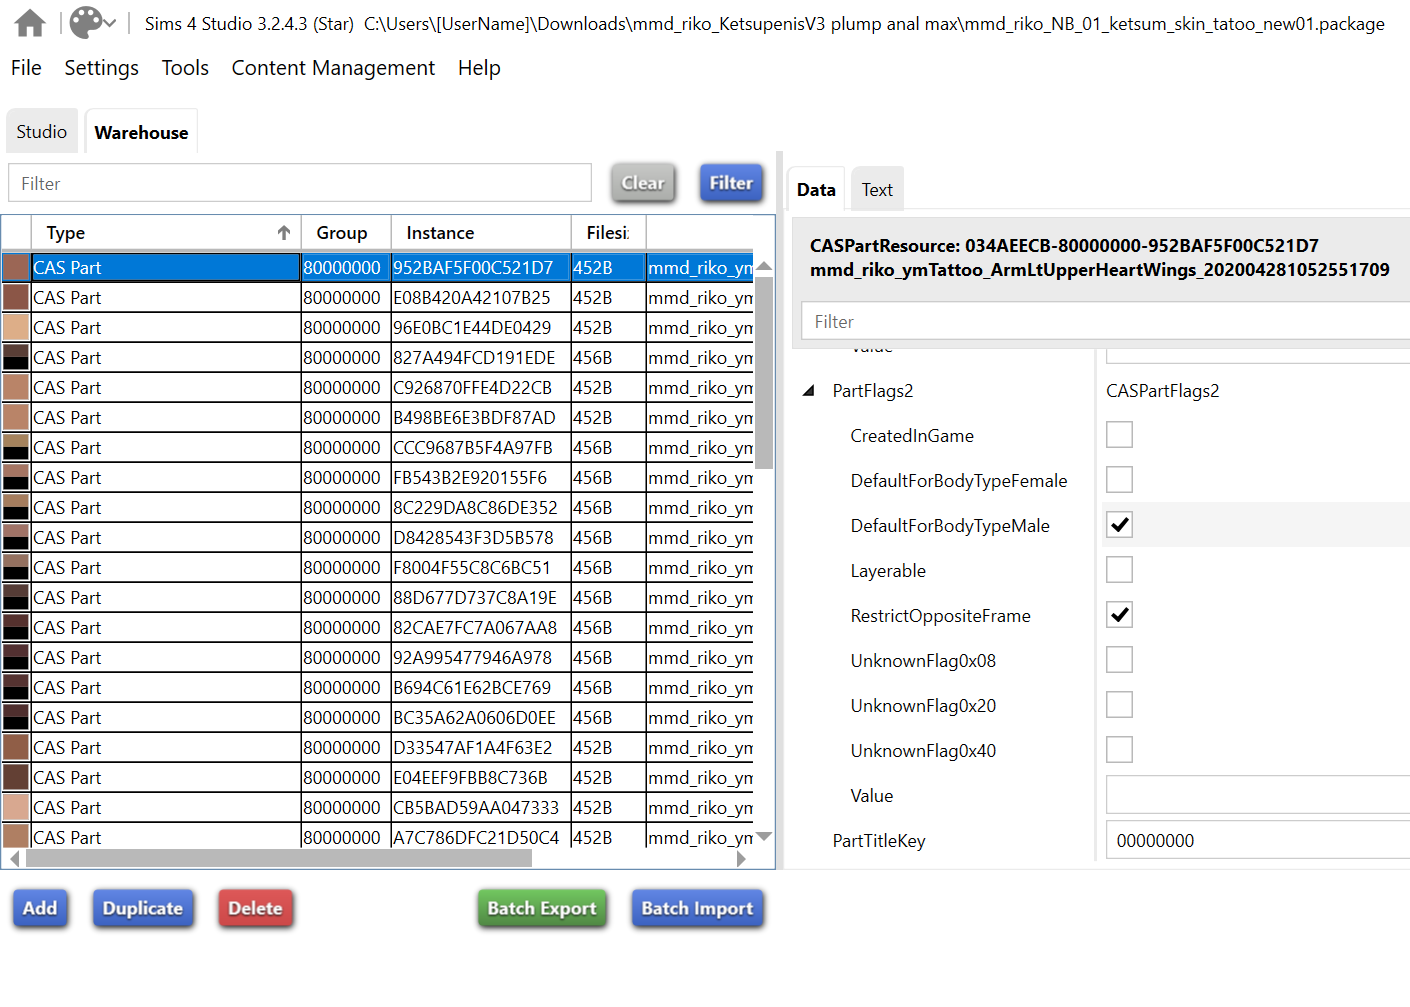Click the swatch thumbnail for E08B420A42107B25

click(16, 297)
